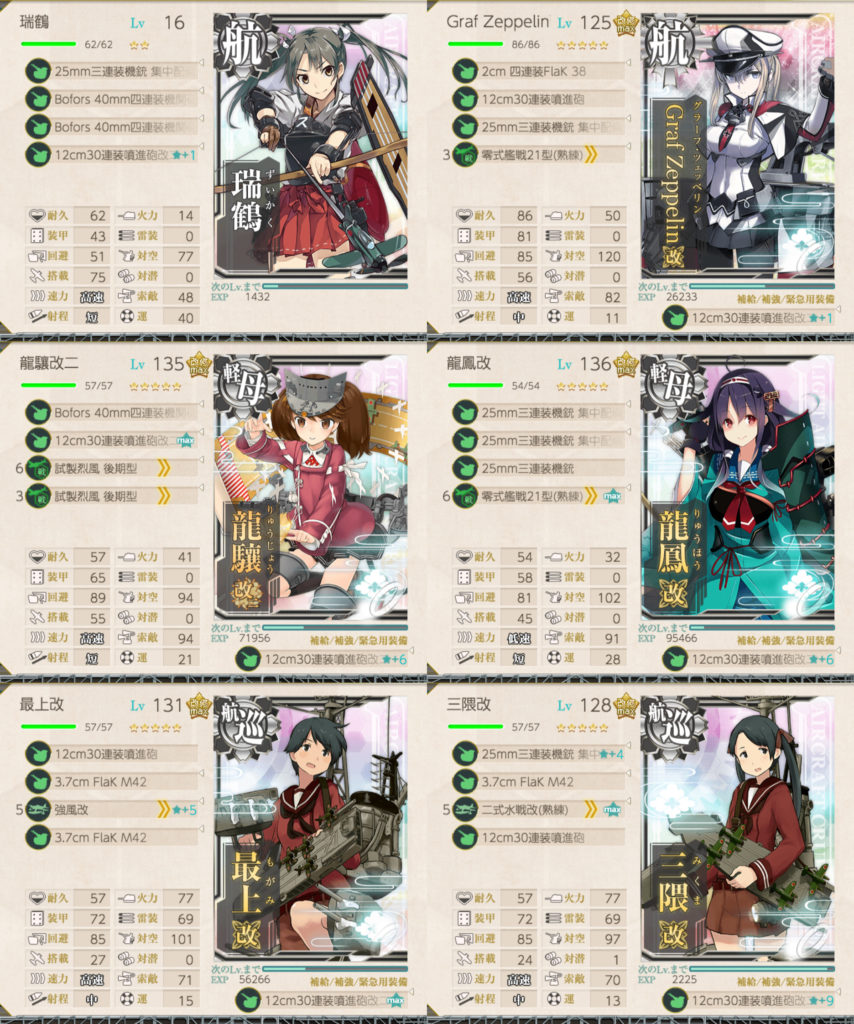The width and height of the screenshot is (854, 1024).
Task: Click Ryuho Kai's reinforcement slot rocket launcher icon
Action: pos(675,660)
